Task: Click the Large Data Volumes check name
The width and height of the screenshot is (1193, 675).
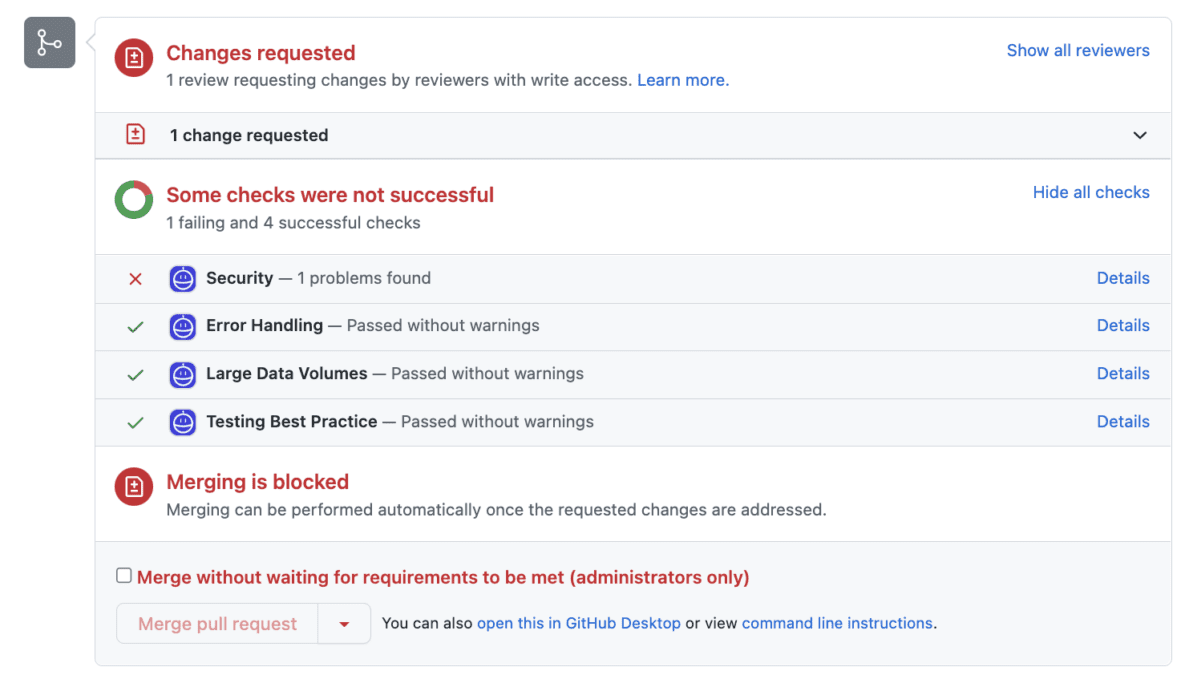Action: click(x=287, y=374)
